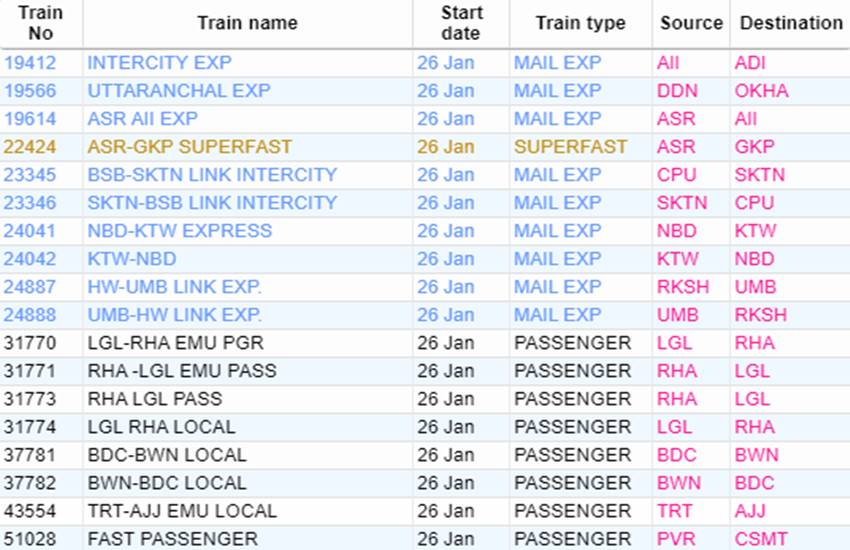Select the TRT-AJJ EMU LOCAL train name
The height and width of the screenshot is (550, 850).
pyautogui.click(x=183, y=511)
